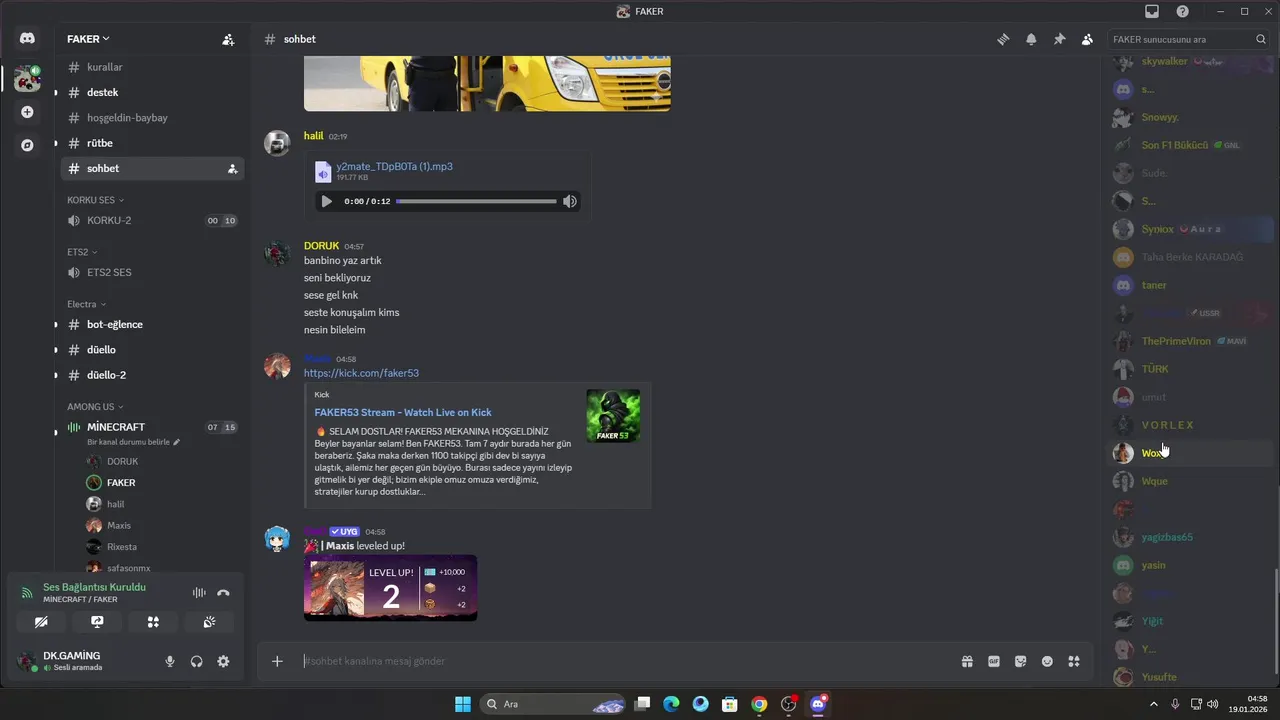
Task: Open the kurallar channel
Action: pos(152,67)
